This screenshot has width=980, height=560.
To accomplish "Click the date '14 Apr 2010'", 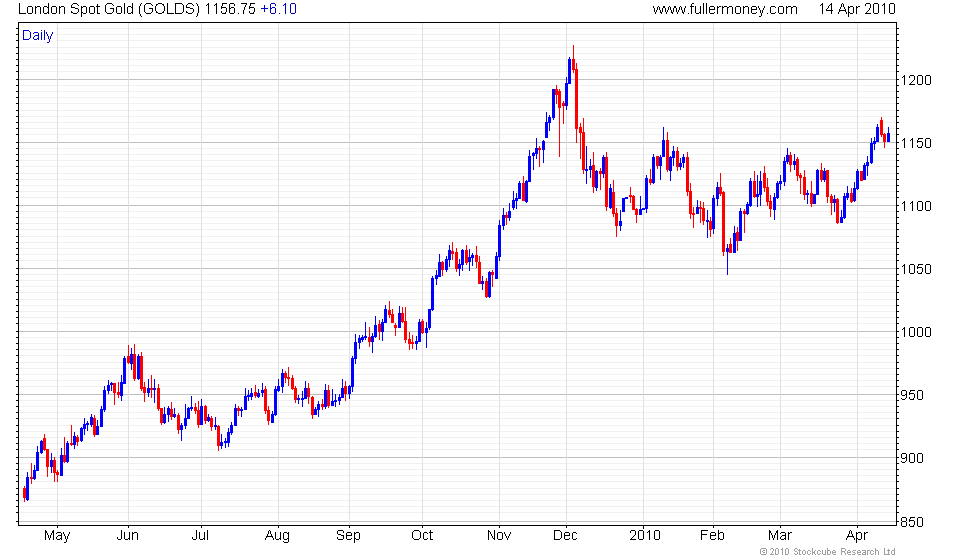I will point(857,9).
